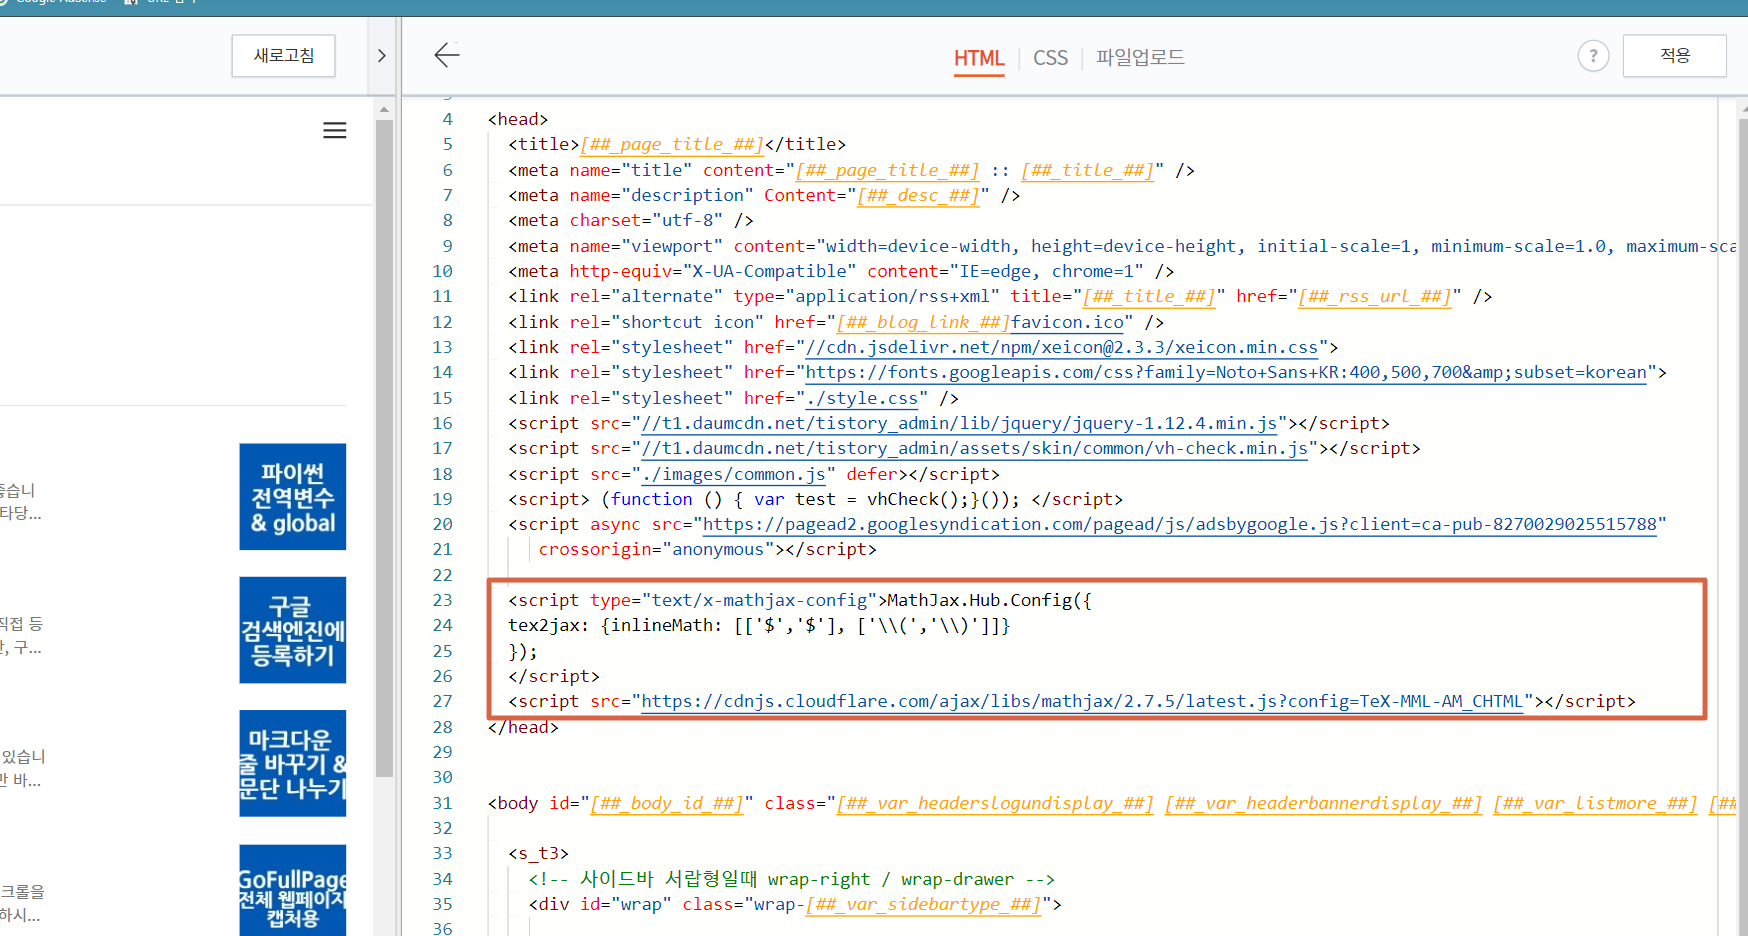Click the 새로고침 button
This screenshot has width=1748, height=936.
[x=284, y=56]
